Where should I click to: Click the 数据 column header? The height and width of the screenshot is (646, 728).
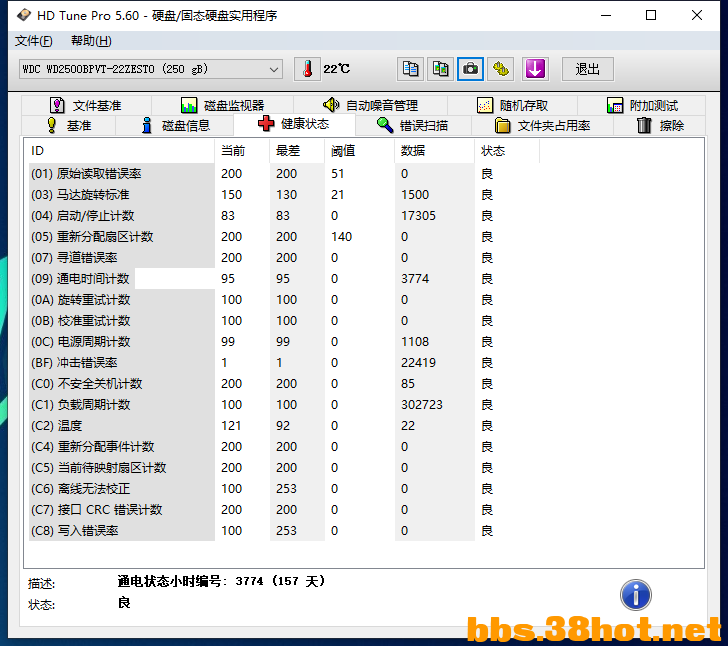435,151
